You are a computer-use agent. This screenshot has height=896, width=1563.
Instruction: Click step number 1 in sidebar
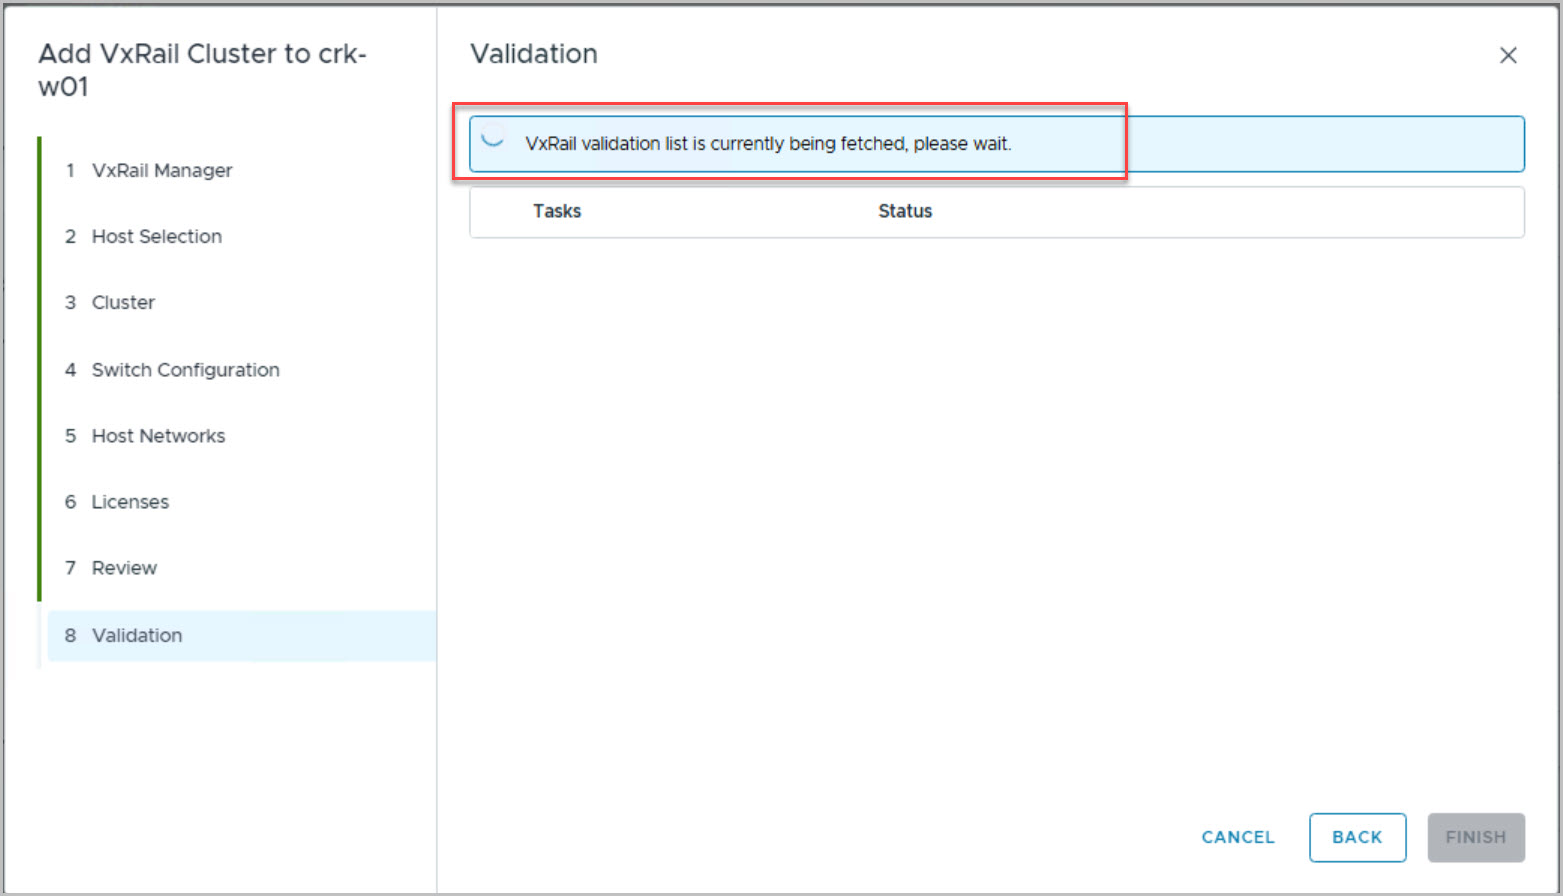coord(70,171)
